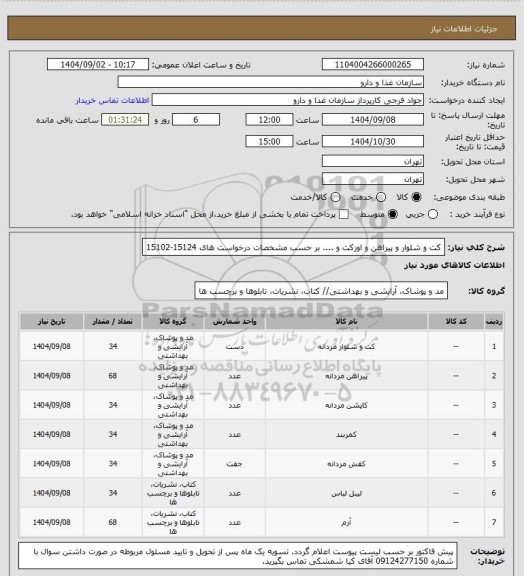This screenshot has height=576, width=524.
Task: Toggle the اسناد خزانه اسلامی payment checkbox
Action: coord(344,214)
